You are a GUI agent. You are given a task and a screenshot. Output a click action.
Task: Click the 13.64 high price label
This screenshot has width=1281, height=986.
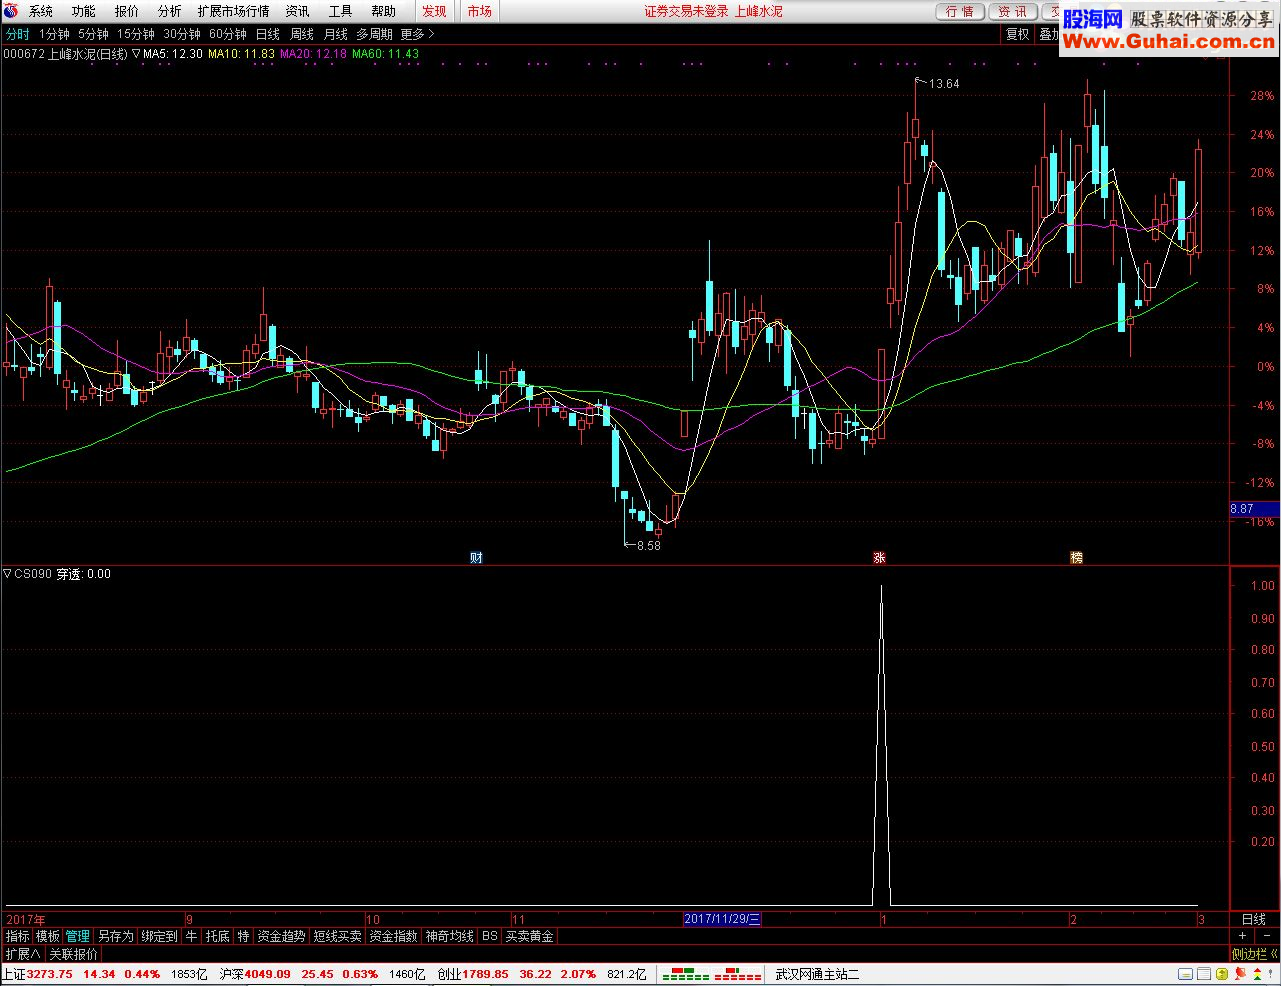pos(944,84)
